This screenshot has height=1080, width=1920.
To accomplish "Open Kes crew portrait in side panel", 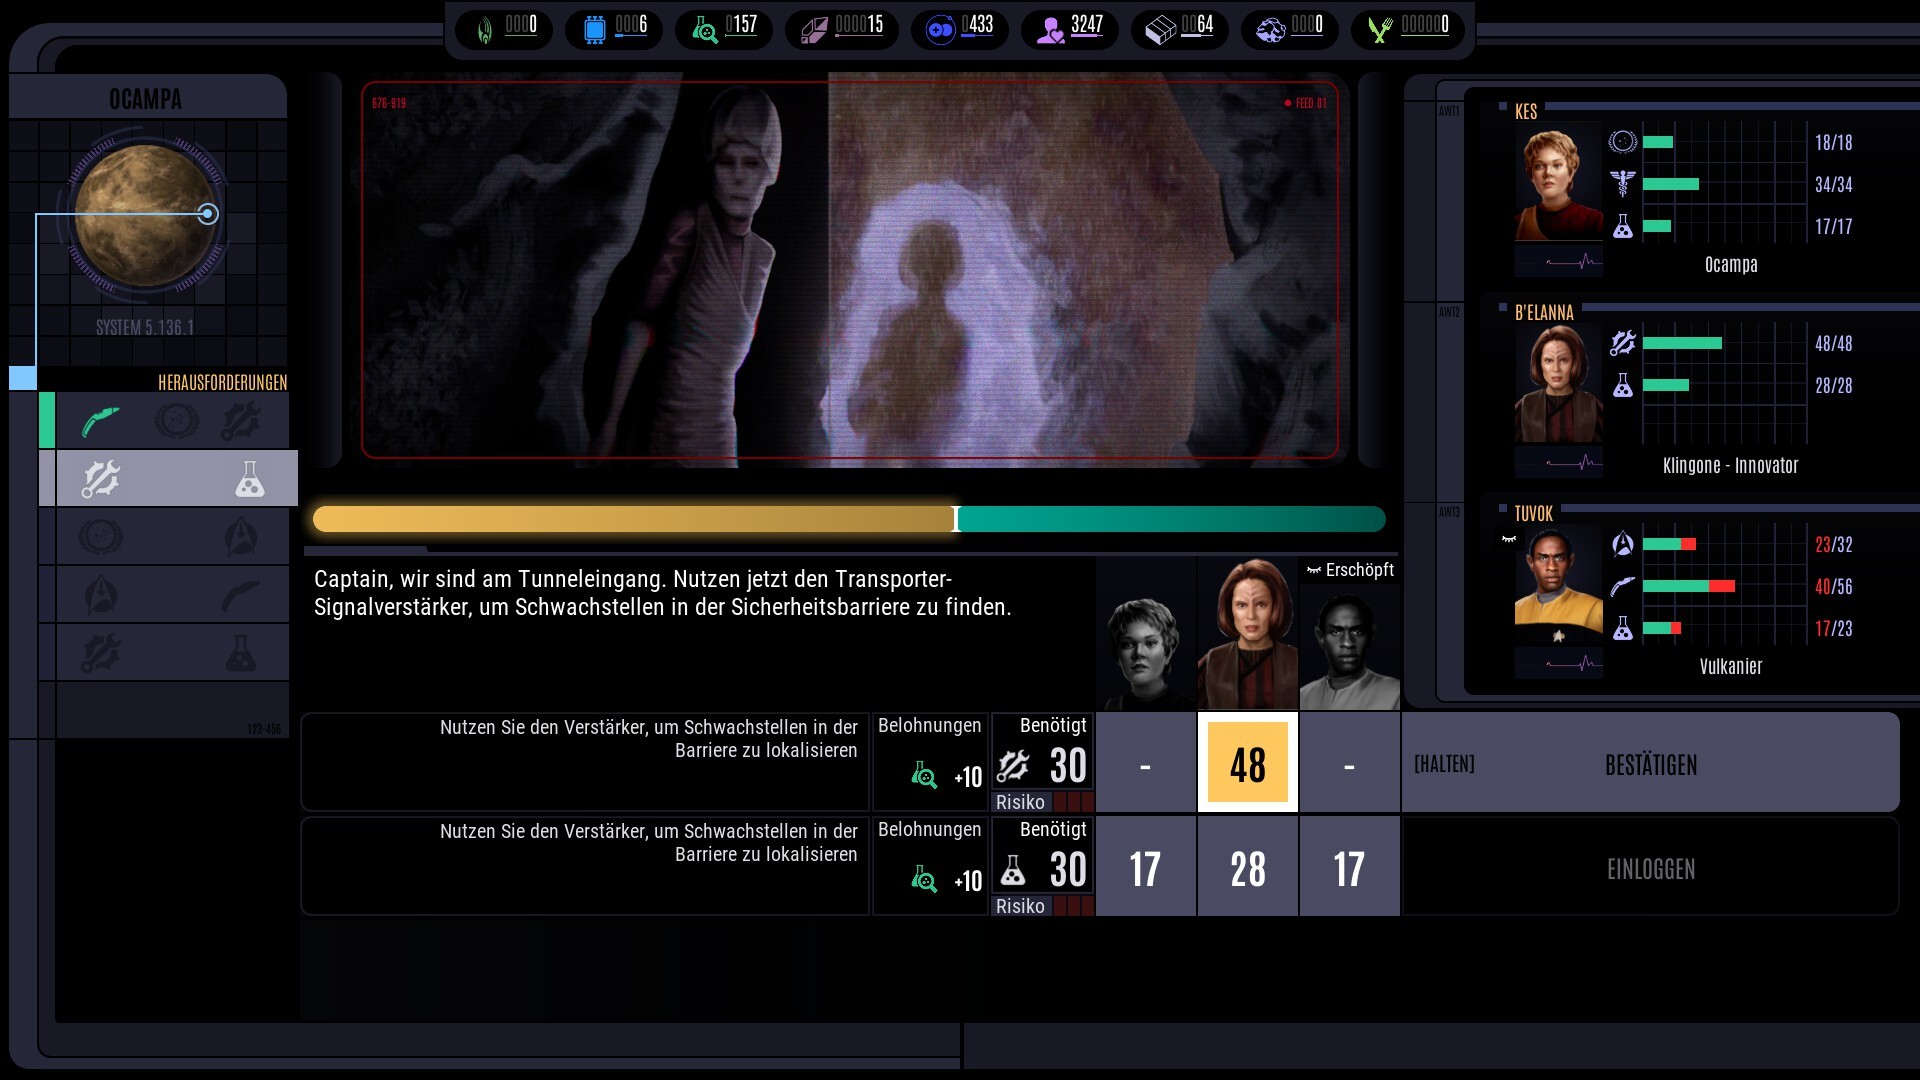I will [1558, 183].
